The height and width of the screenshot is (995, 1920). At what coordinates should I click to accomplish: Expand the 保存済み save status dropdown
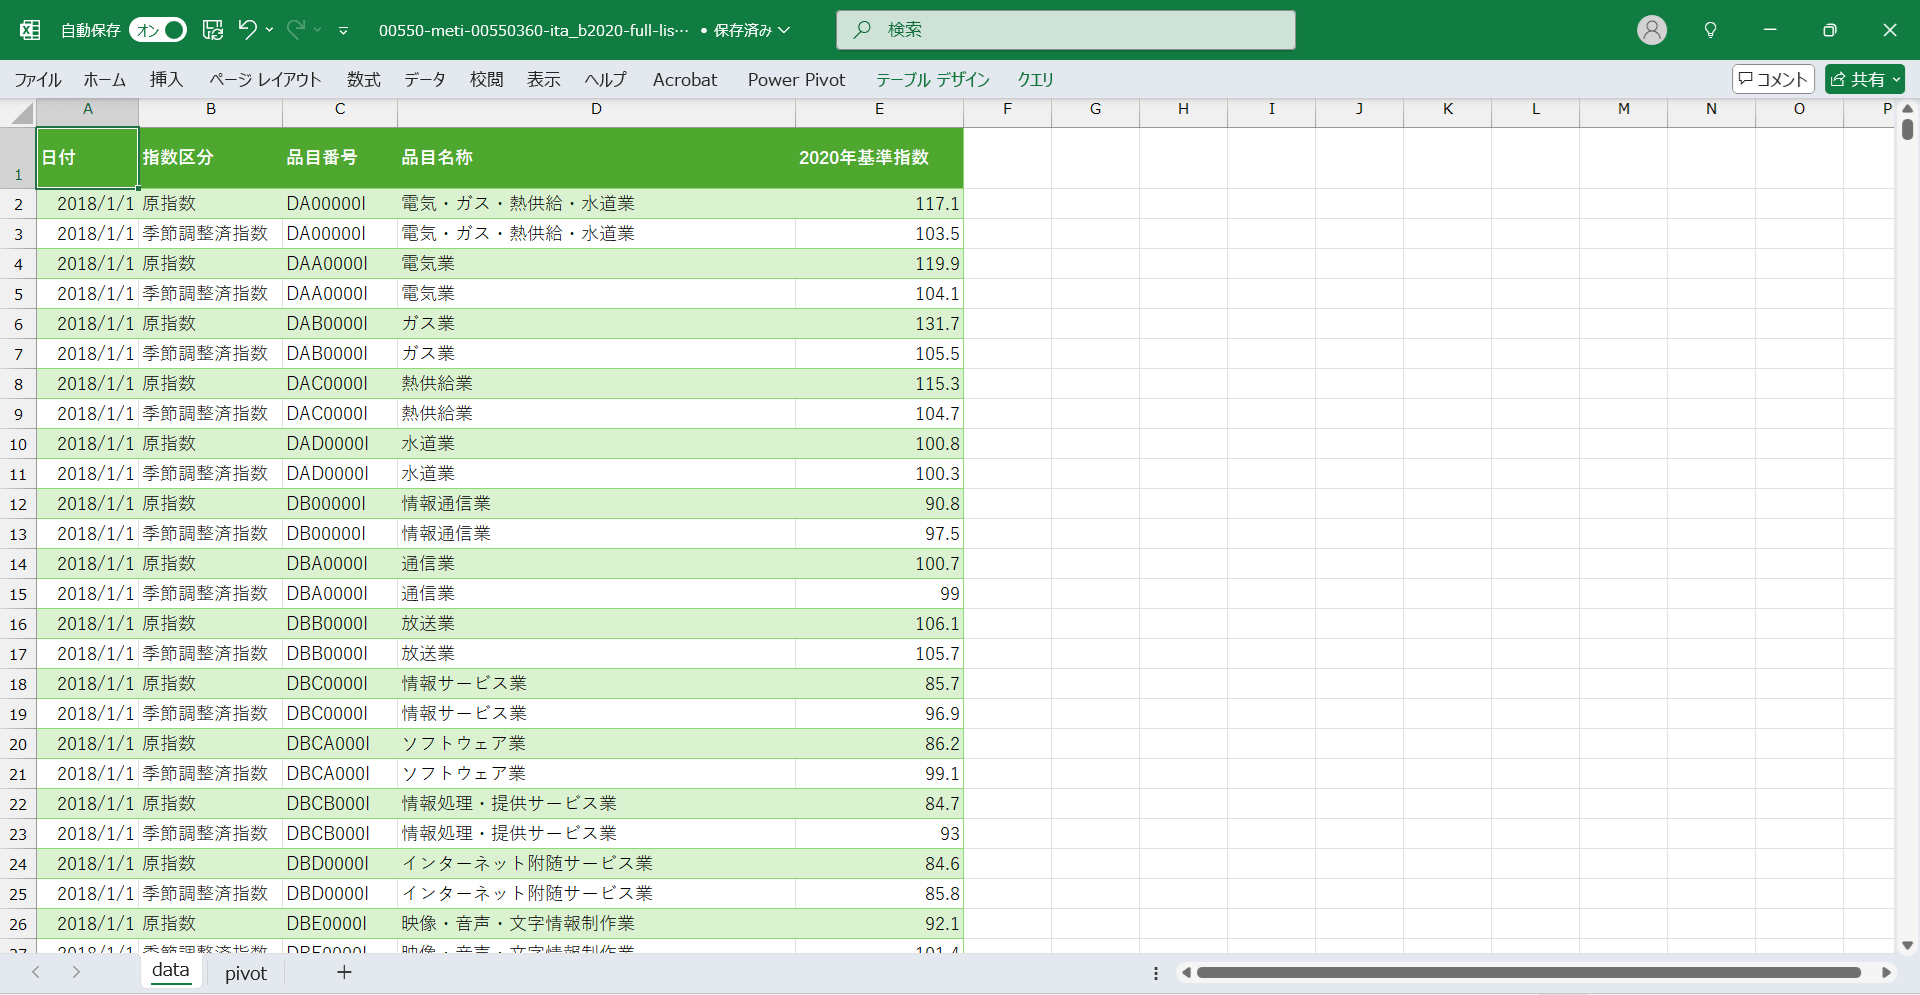[x=784, y=30]
